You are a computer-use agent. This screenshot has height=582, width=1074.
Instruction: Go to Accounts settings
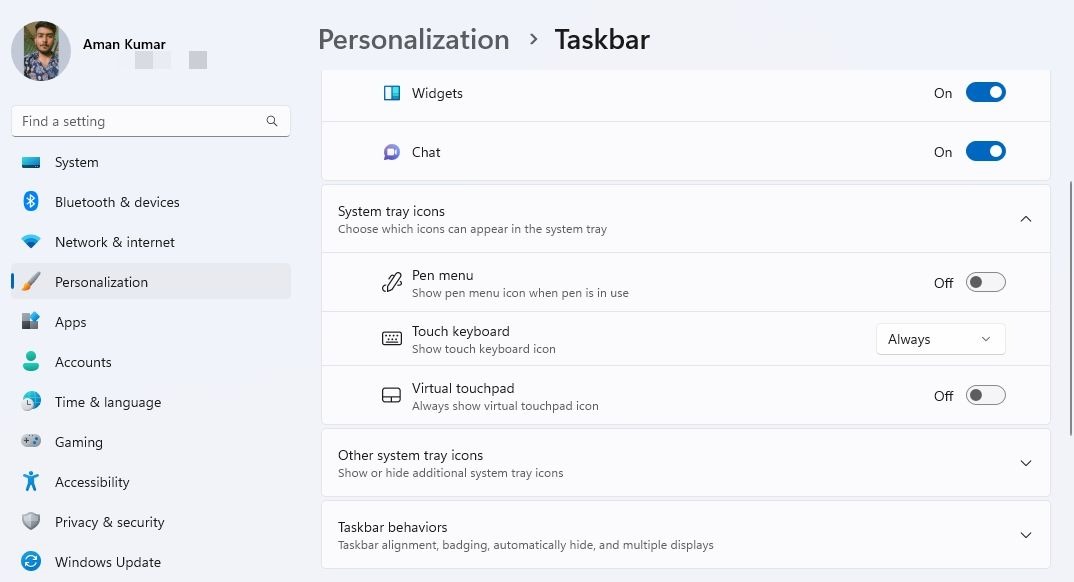pos(151,362)
